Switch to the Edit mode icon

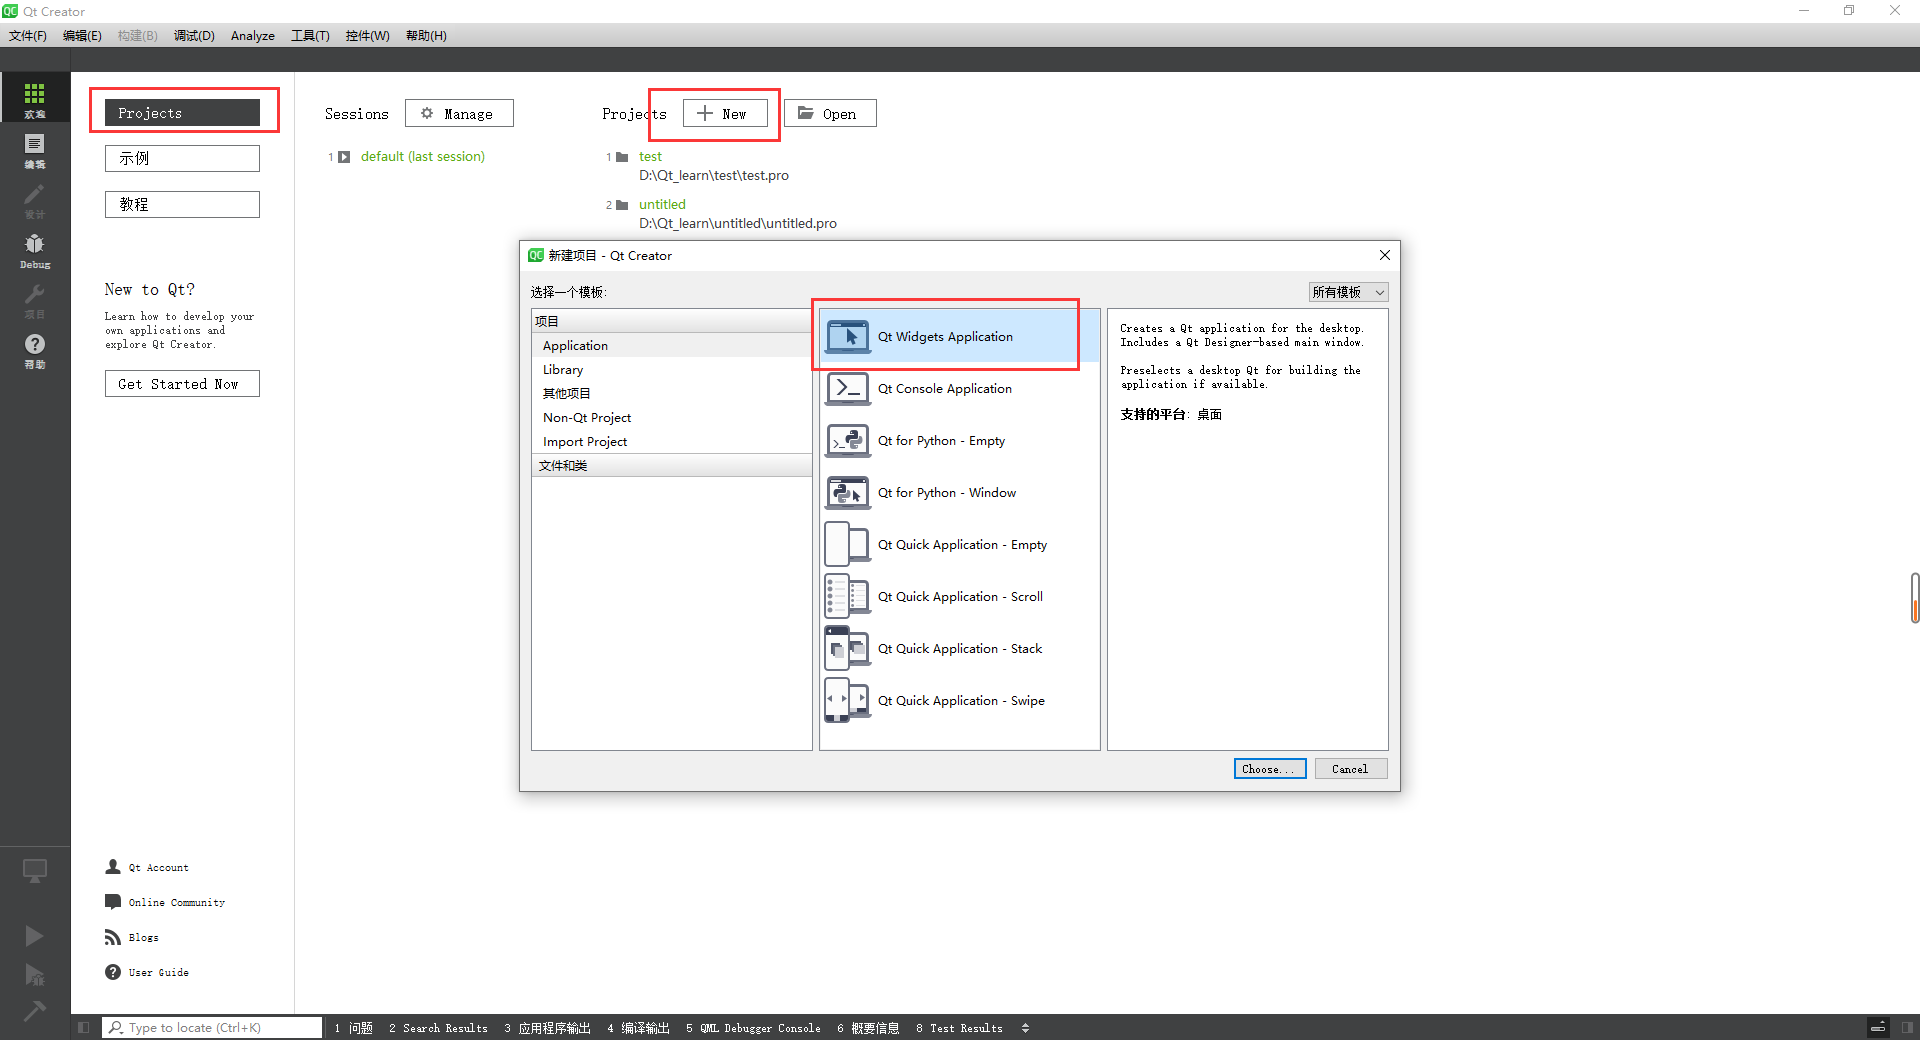click(35, 149)
